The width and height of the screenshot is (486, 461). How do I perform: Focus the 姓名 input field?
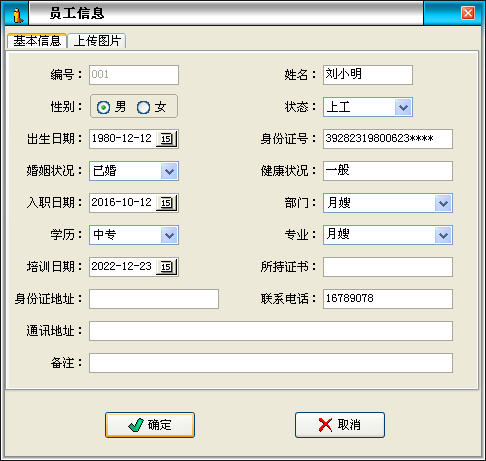click(368, 75)
